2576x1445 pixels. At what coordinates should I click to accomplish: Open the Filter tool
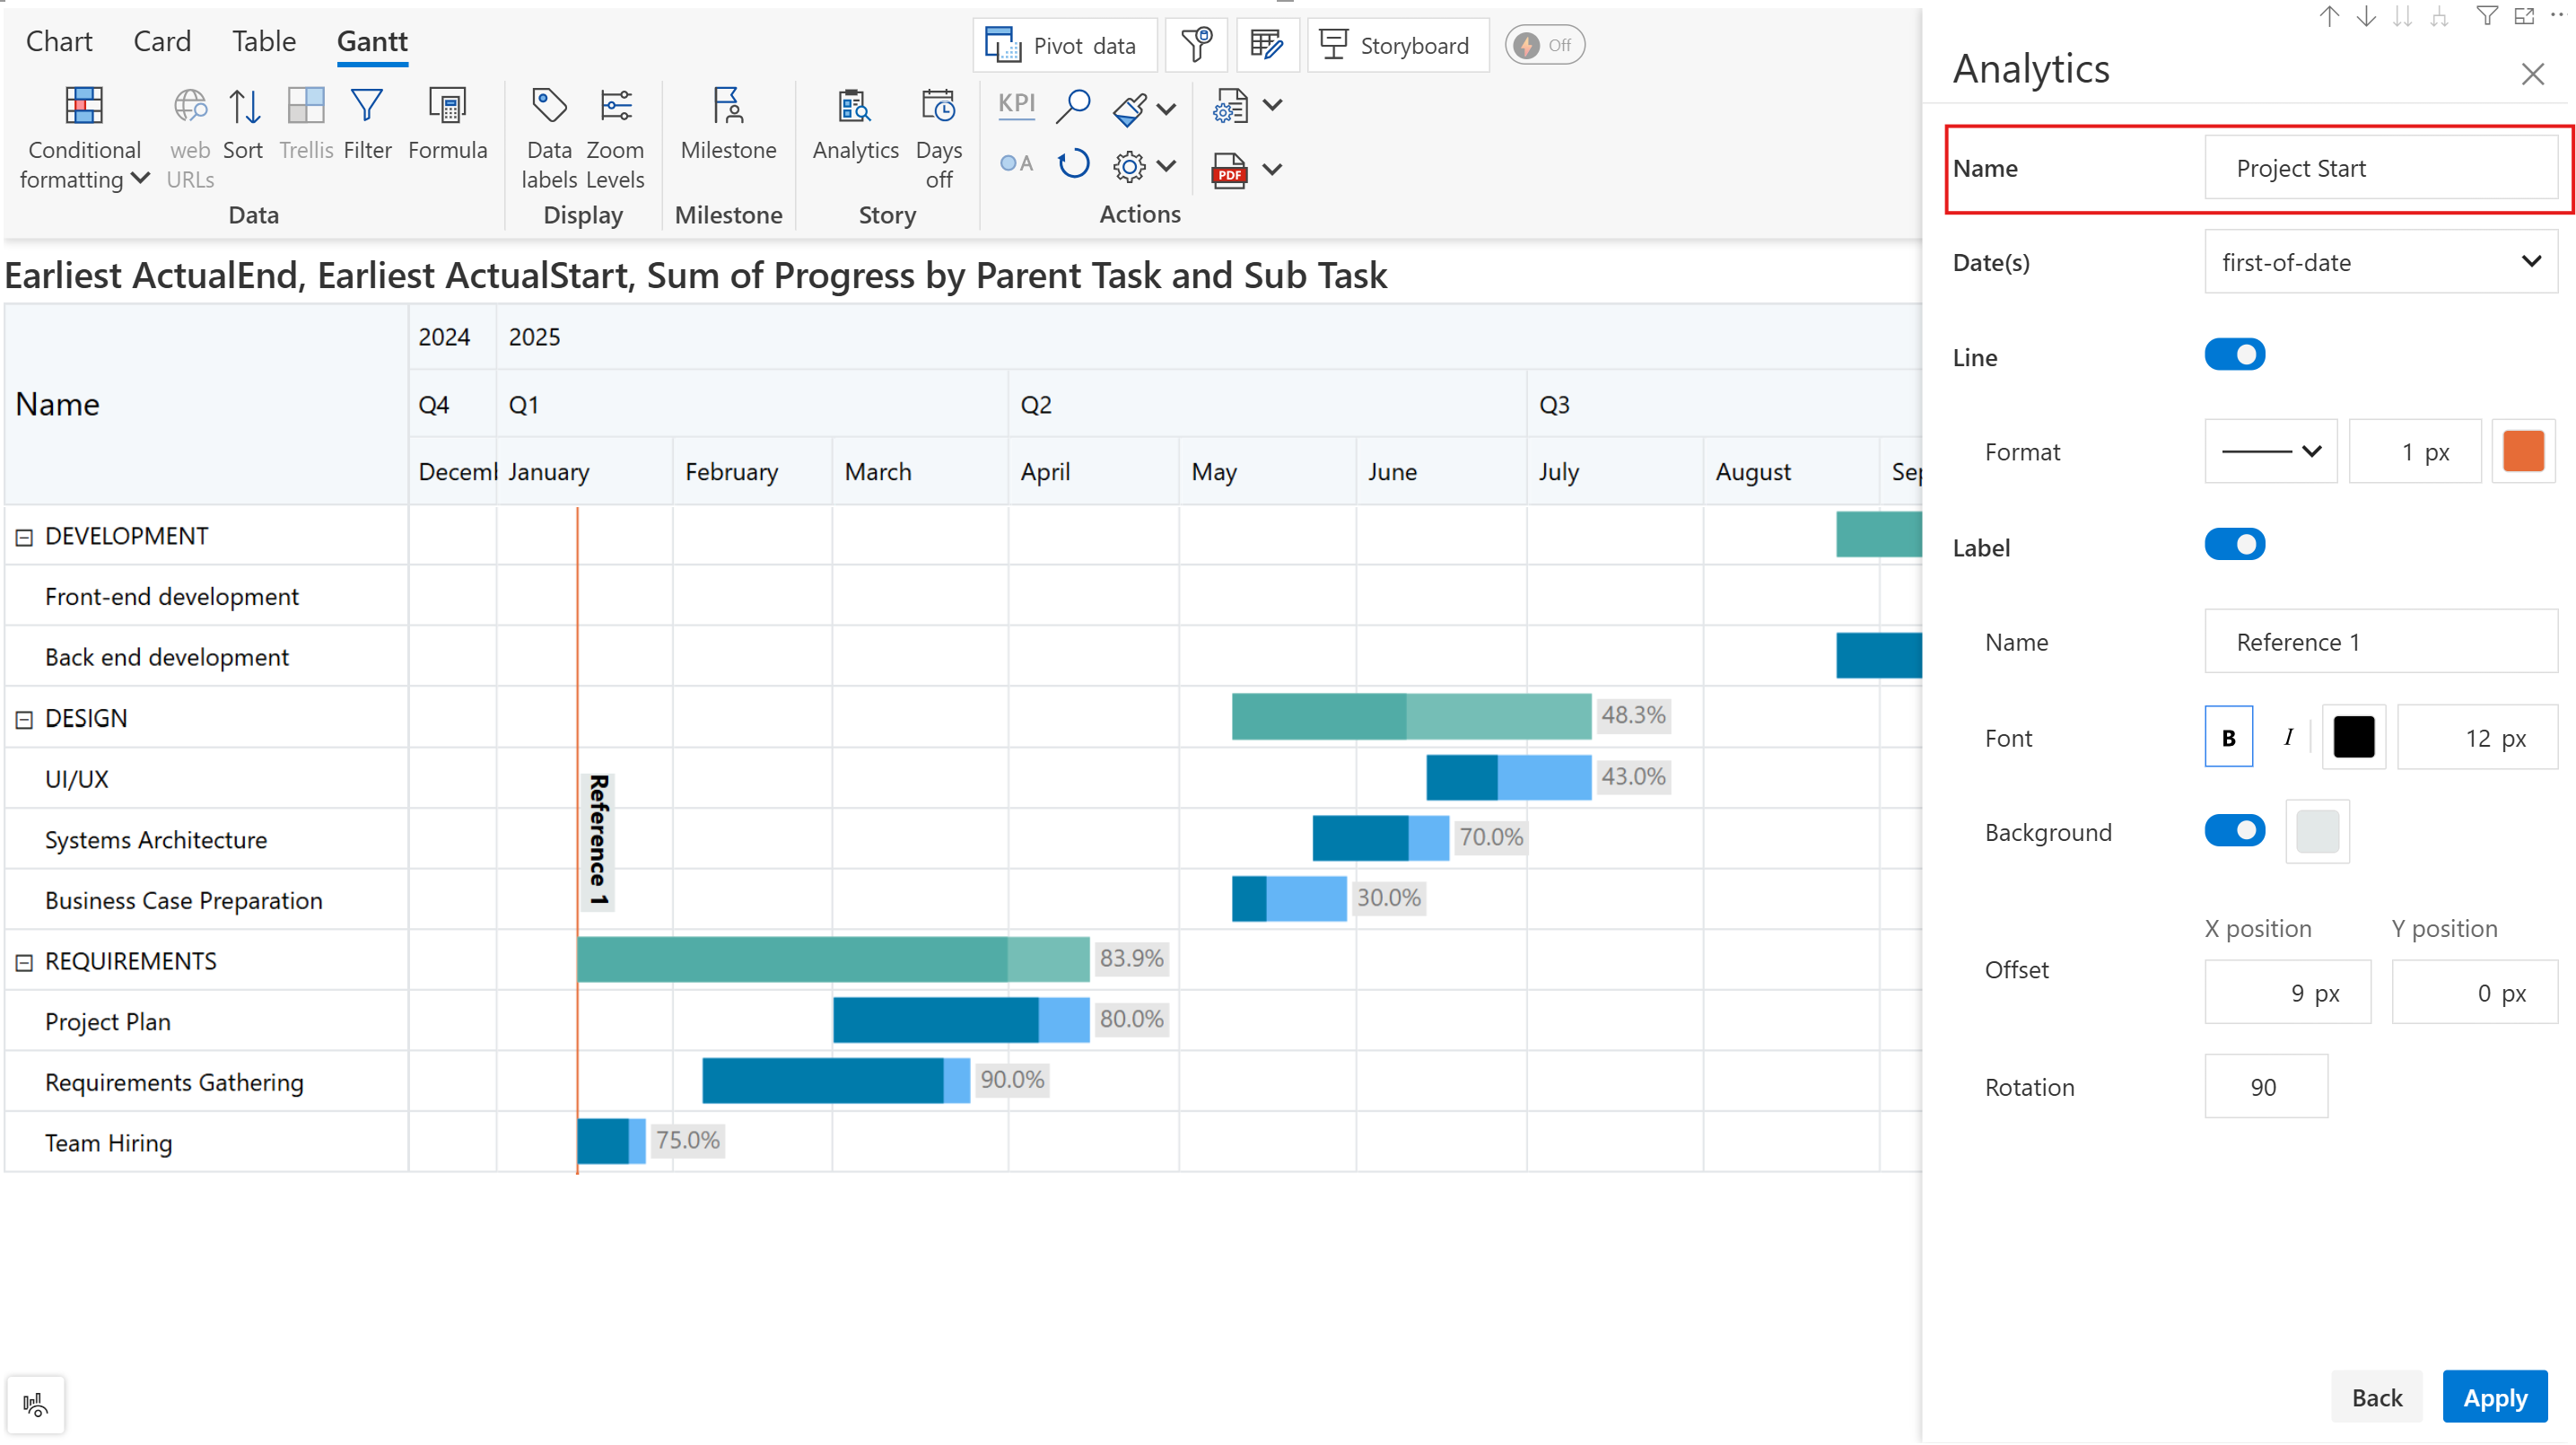[x=367, y=107]
